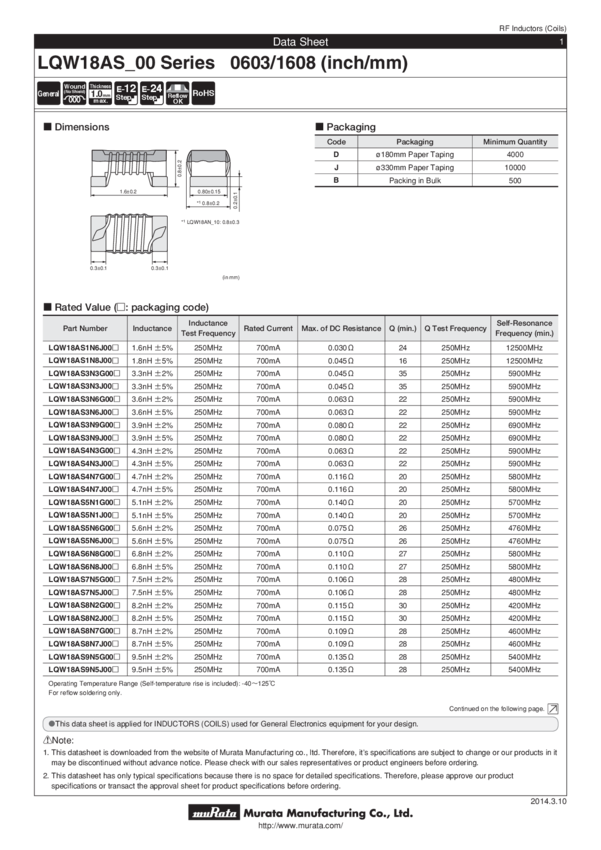The image size is (601, 850).
Task: Click the muRata logo in the footer
Action: click(x=214, y=812)
